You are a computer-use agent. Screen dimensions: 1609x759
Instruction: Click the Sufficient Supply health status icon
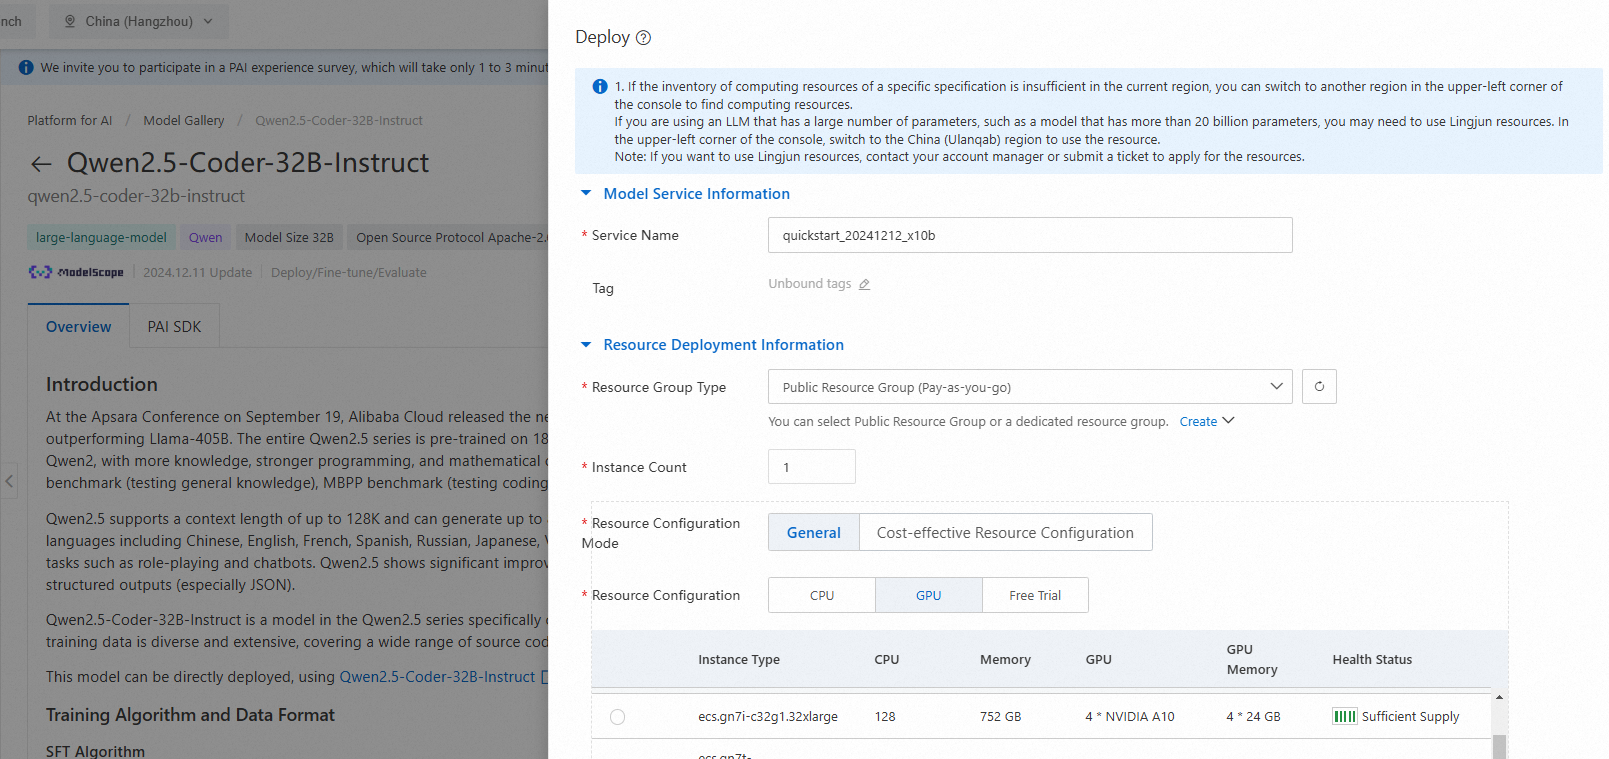[x=1344, y=716]
